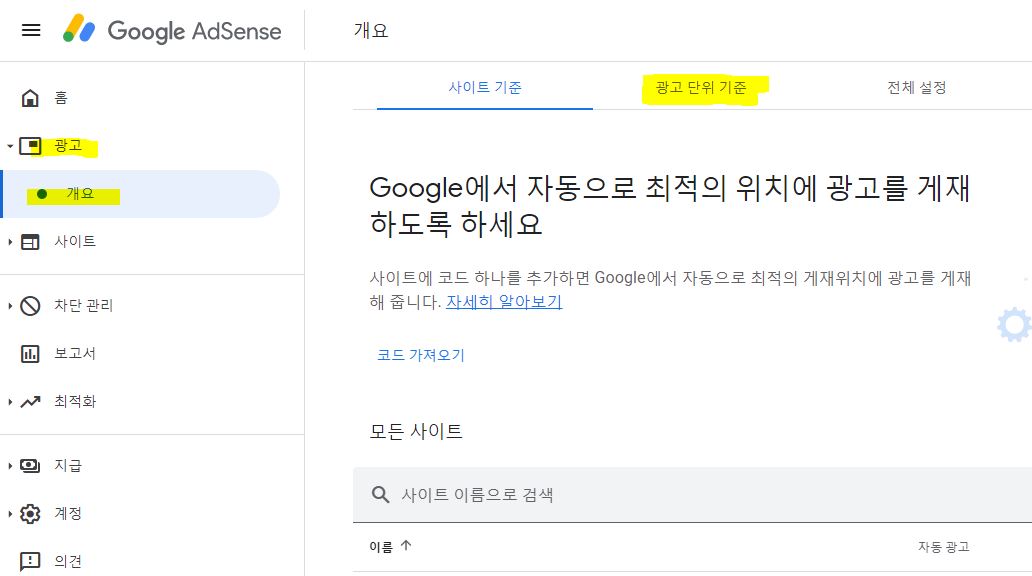Viewport: 1032px width, 576px height.
Task: Sort by the 이름 column header
Action: pyautogui.click(x=381, y=546)
